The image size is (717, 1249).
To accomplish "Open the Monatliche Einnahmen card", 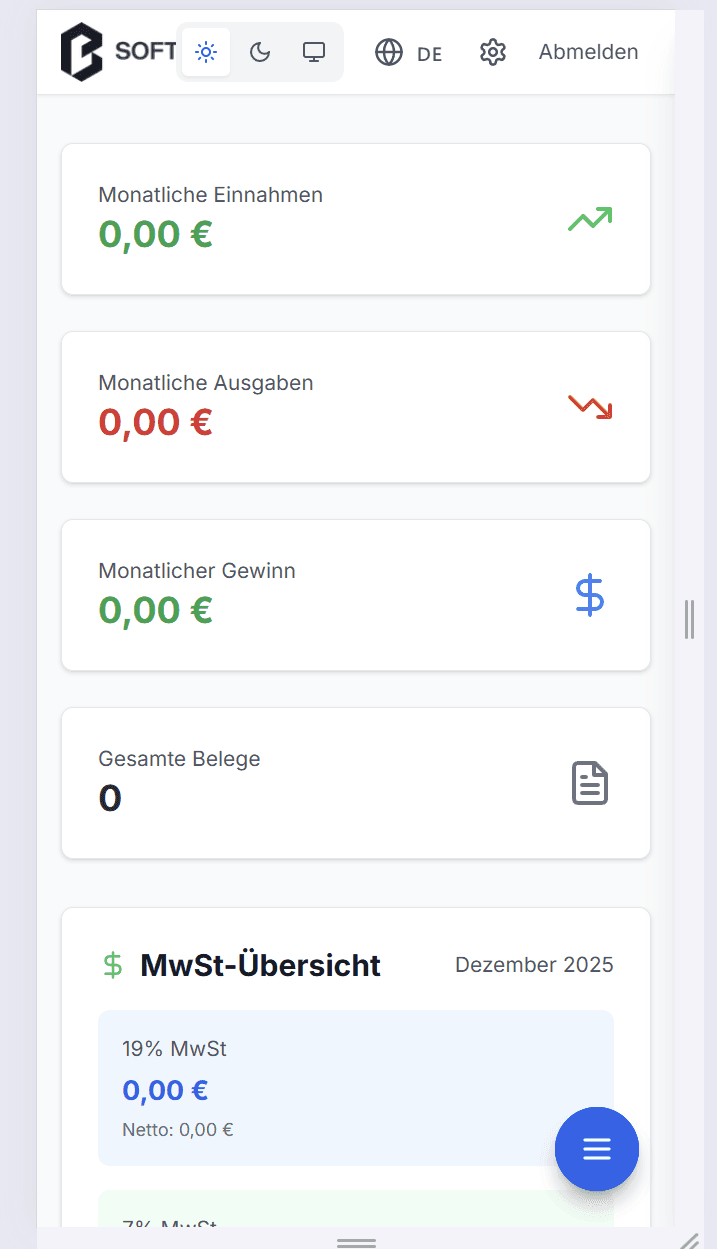I will coord(300,219).
